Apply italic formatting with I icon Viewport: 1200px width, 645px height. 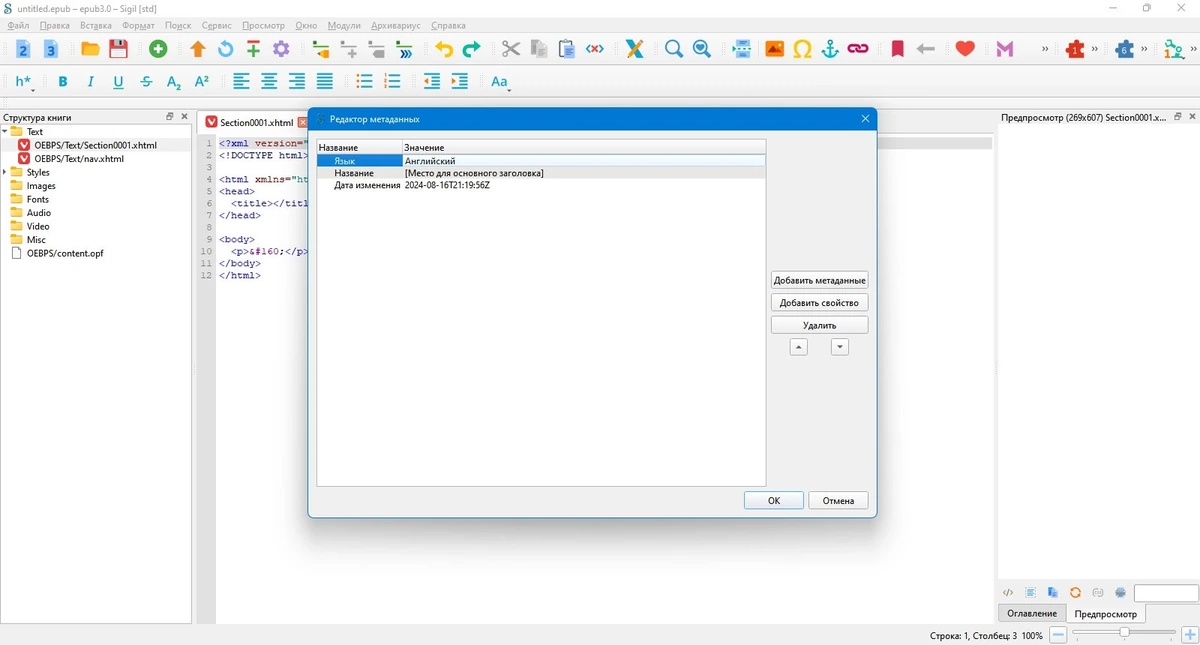click(91, 82)
